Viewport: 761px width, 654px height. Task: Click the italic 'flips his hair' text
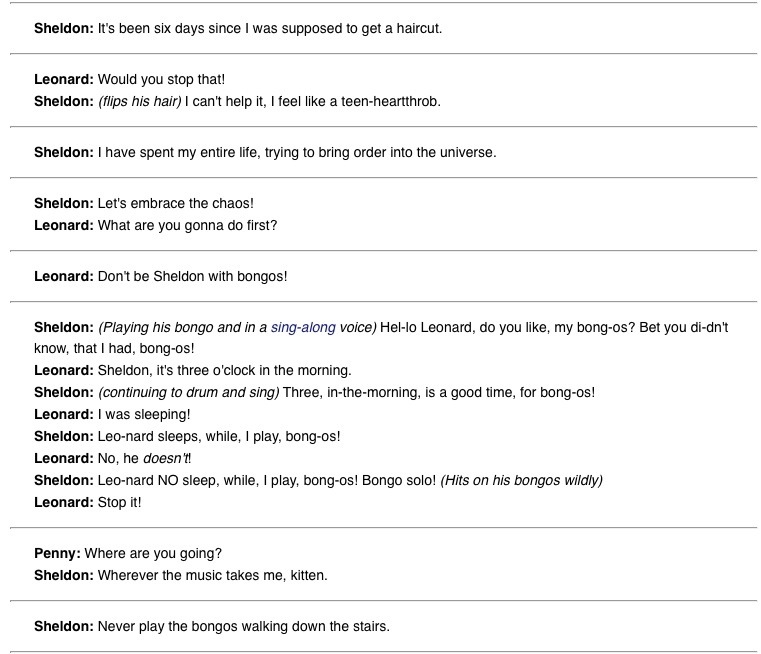[139, 102]
